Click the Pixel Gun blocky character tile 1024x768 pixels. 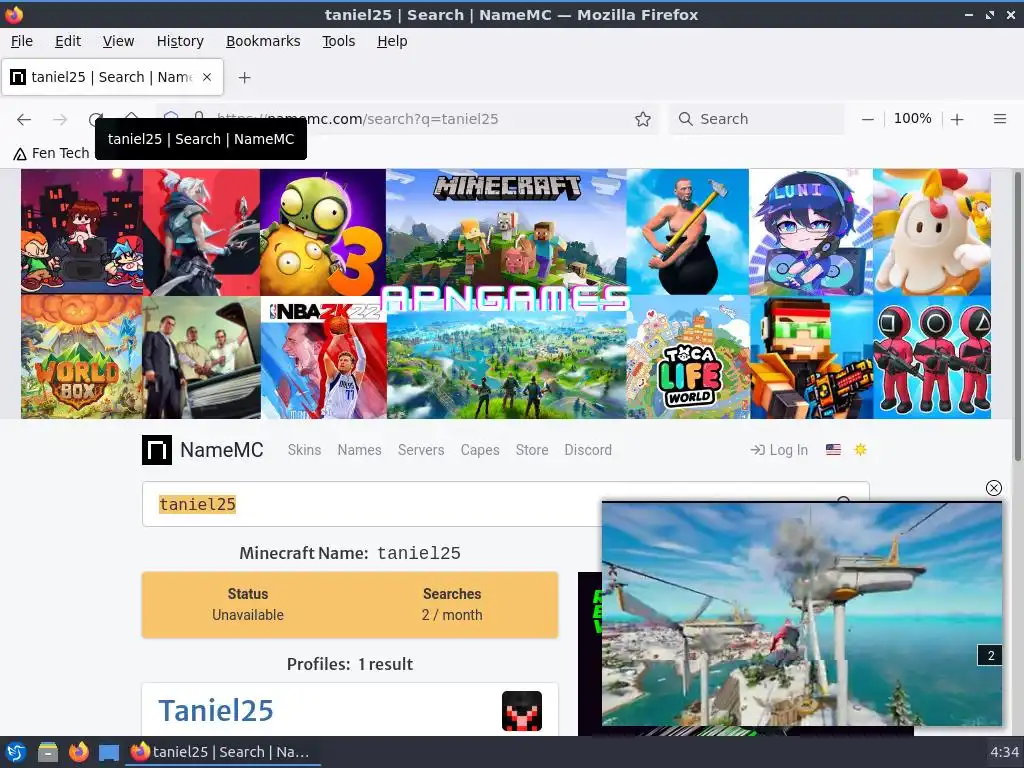pos(811,357)
